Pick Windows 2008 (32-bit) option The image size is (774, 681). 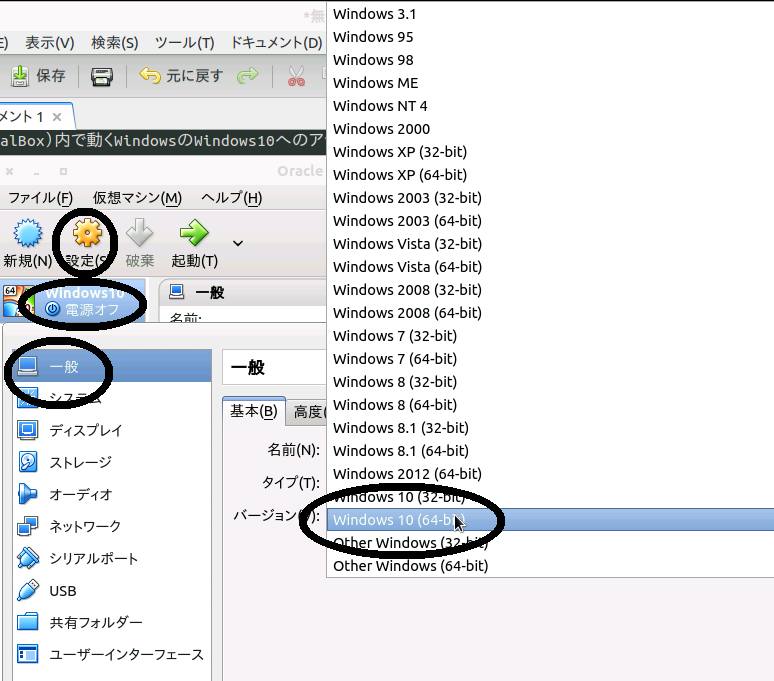coord(550,290)
